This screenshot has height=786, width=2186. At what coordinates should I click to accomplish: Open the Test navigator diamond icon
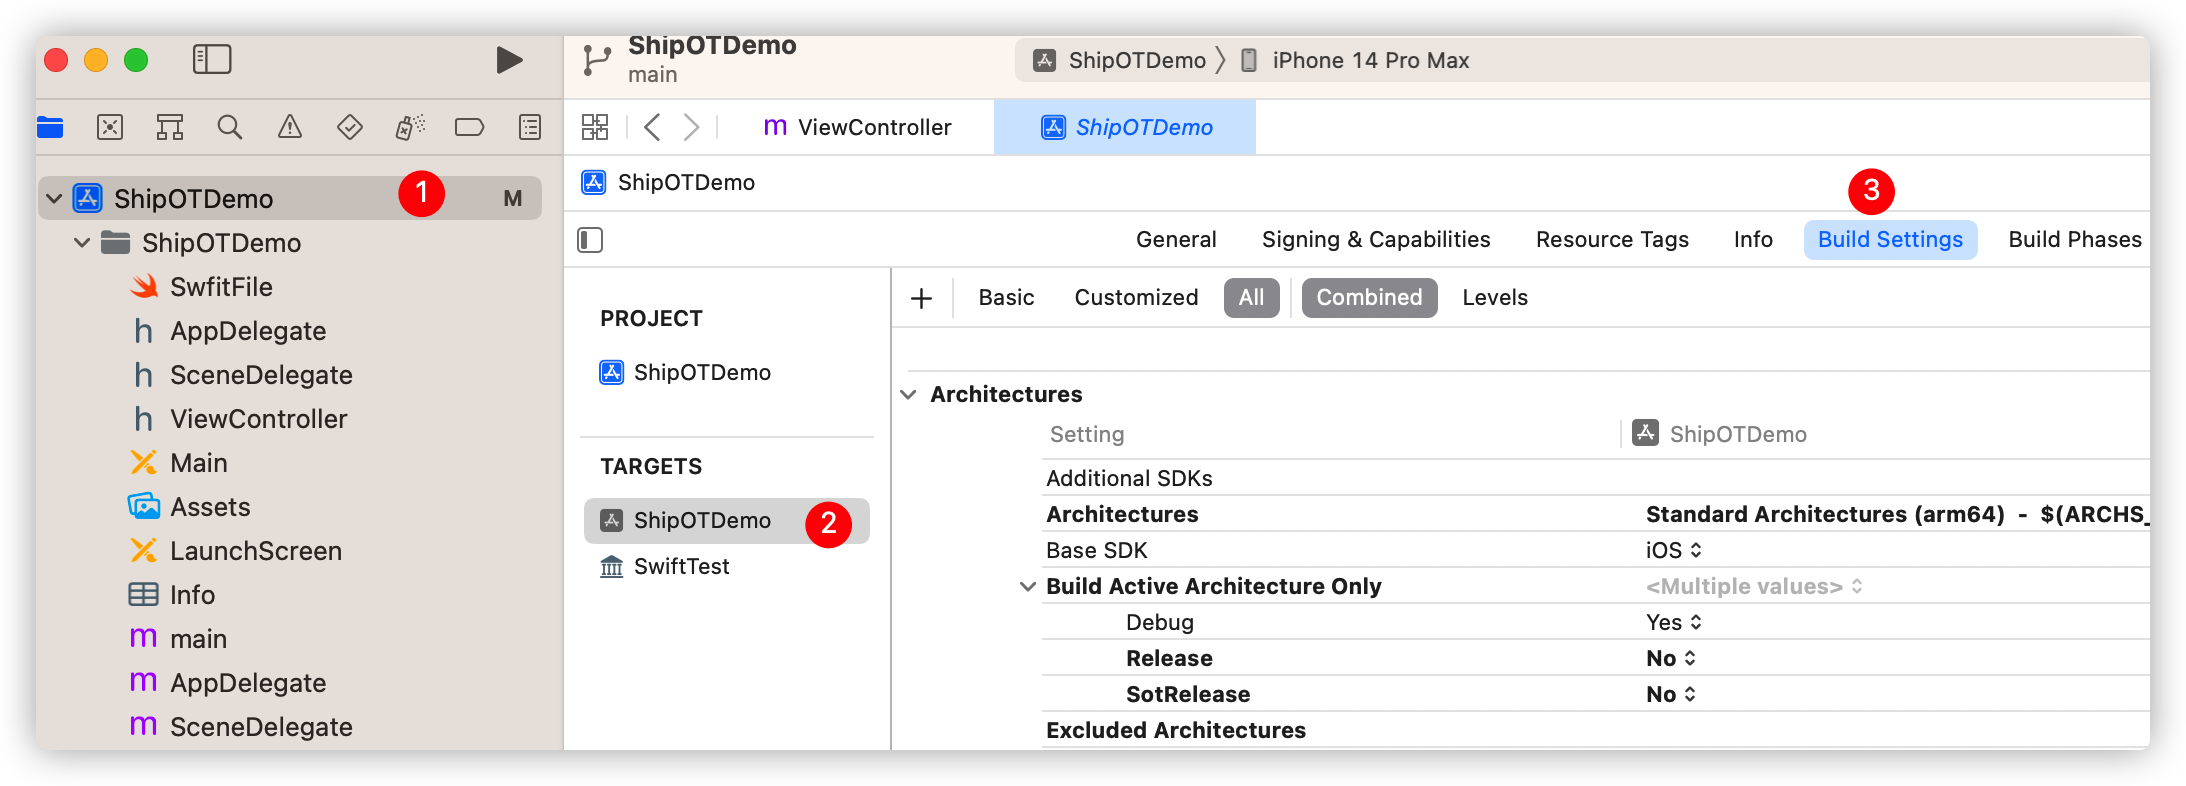(350, 127)
